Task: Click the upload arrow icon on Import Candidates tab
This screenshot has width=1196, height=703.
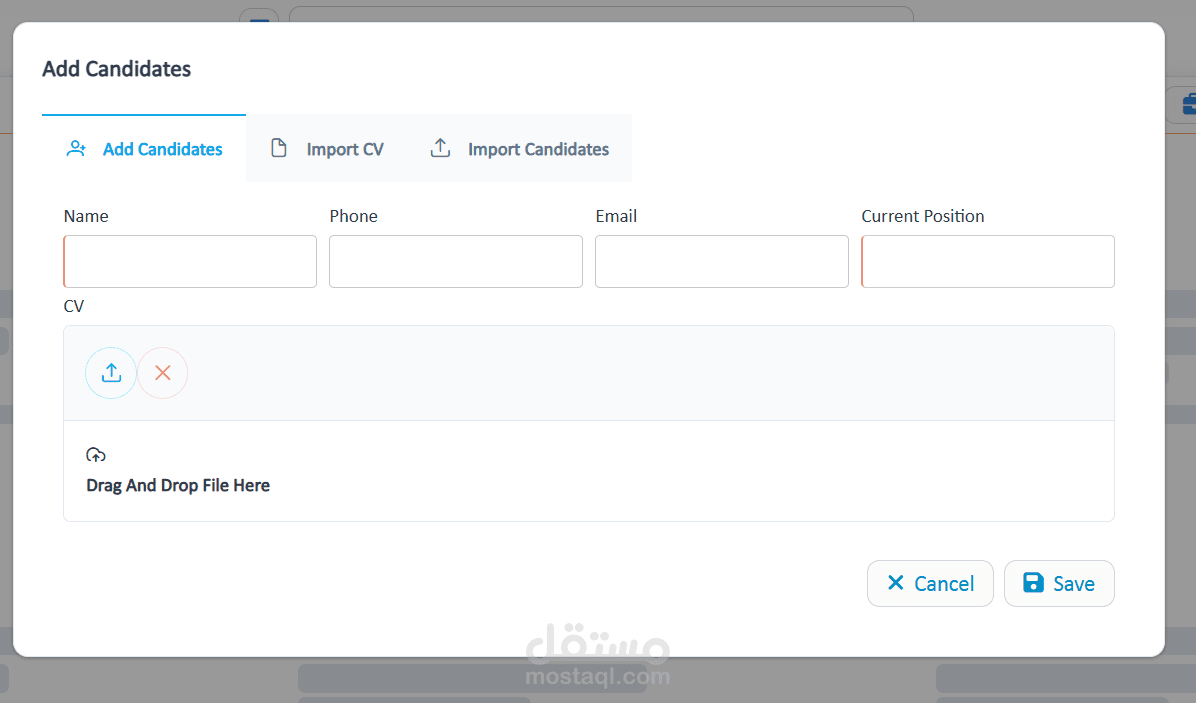Action: click(441, 147)
